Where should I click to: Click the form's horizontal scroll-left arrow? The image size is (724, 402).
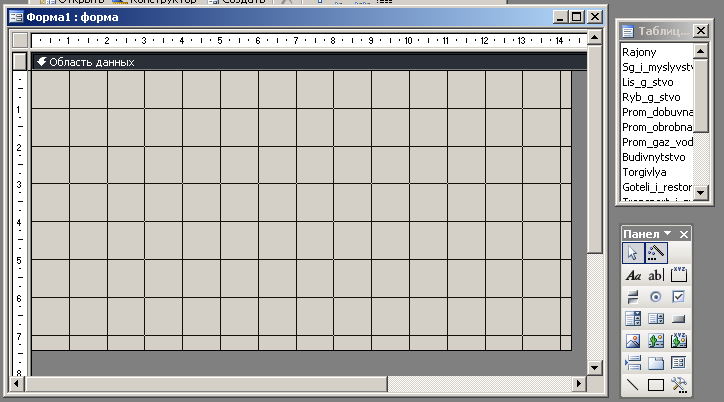(17, 384)
